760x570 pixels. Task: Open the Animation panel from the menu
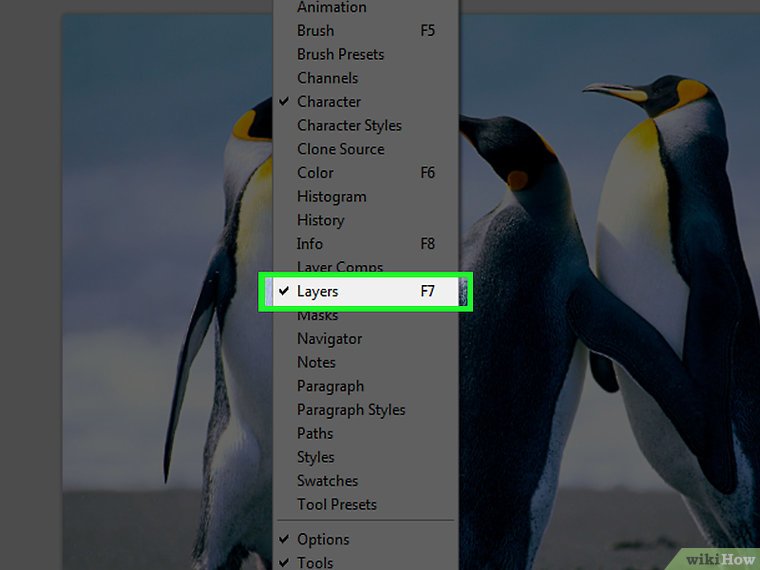331,8
